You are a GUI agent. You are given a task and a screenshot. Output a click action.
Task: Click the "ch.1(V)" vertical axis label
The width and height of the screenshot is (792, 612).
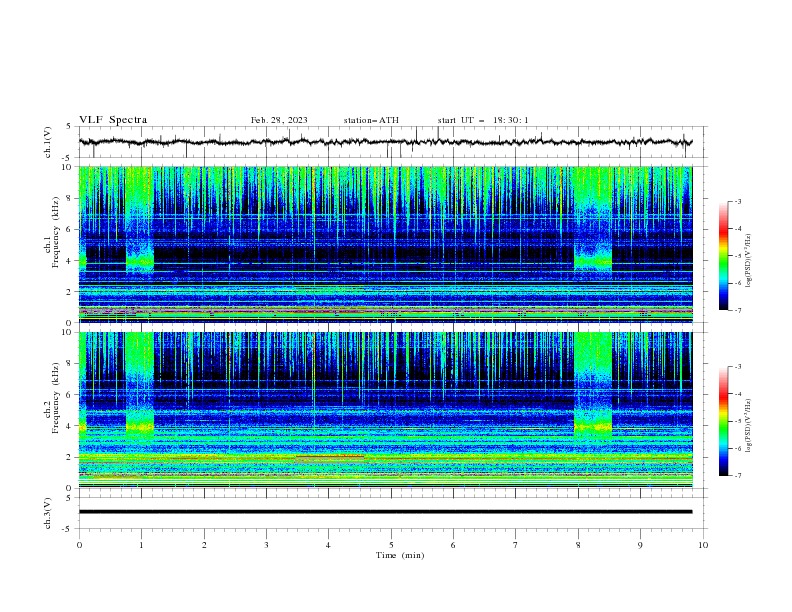point(48,142)
